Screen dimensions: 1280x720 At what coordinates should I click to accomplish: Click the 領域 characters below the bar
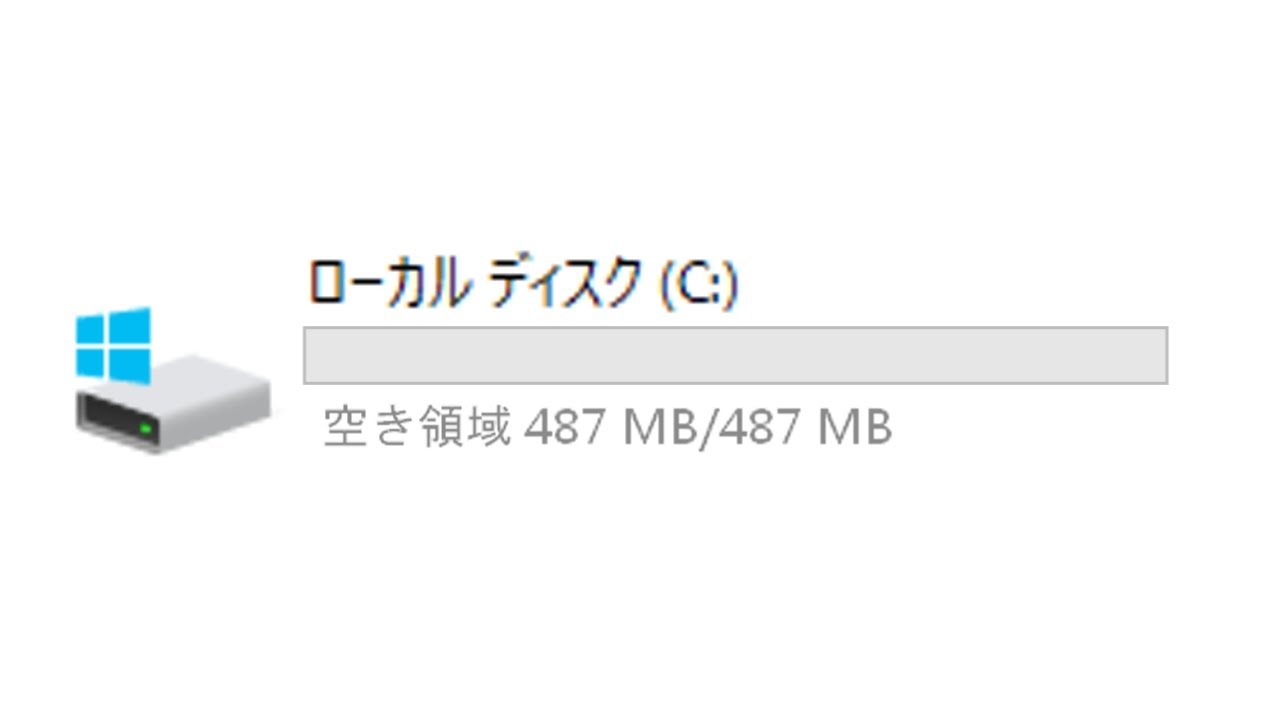pos(465,428)
